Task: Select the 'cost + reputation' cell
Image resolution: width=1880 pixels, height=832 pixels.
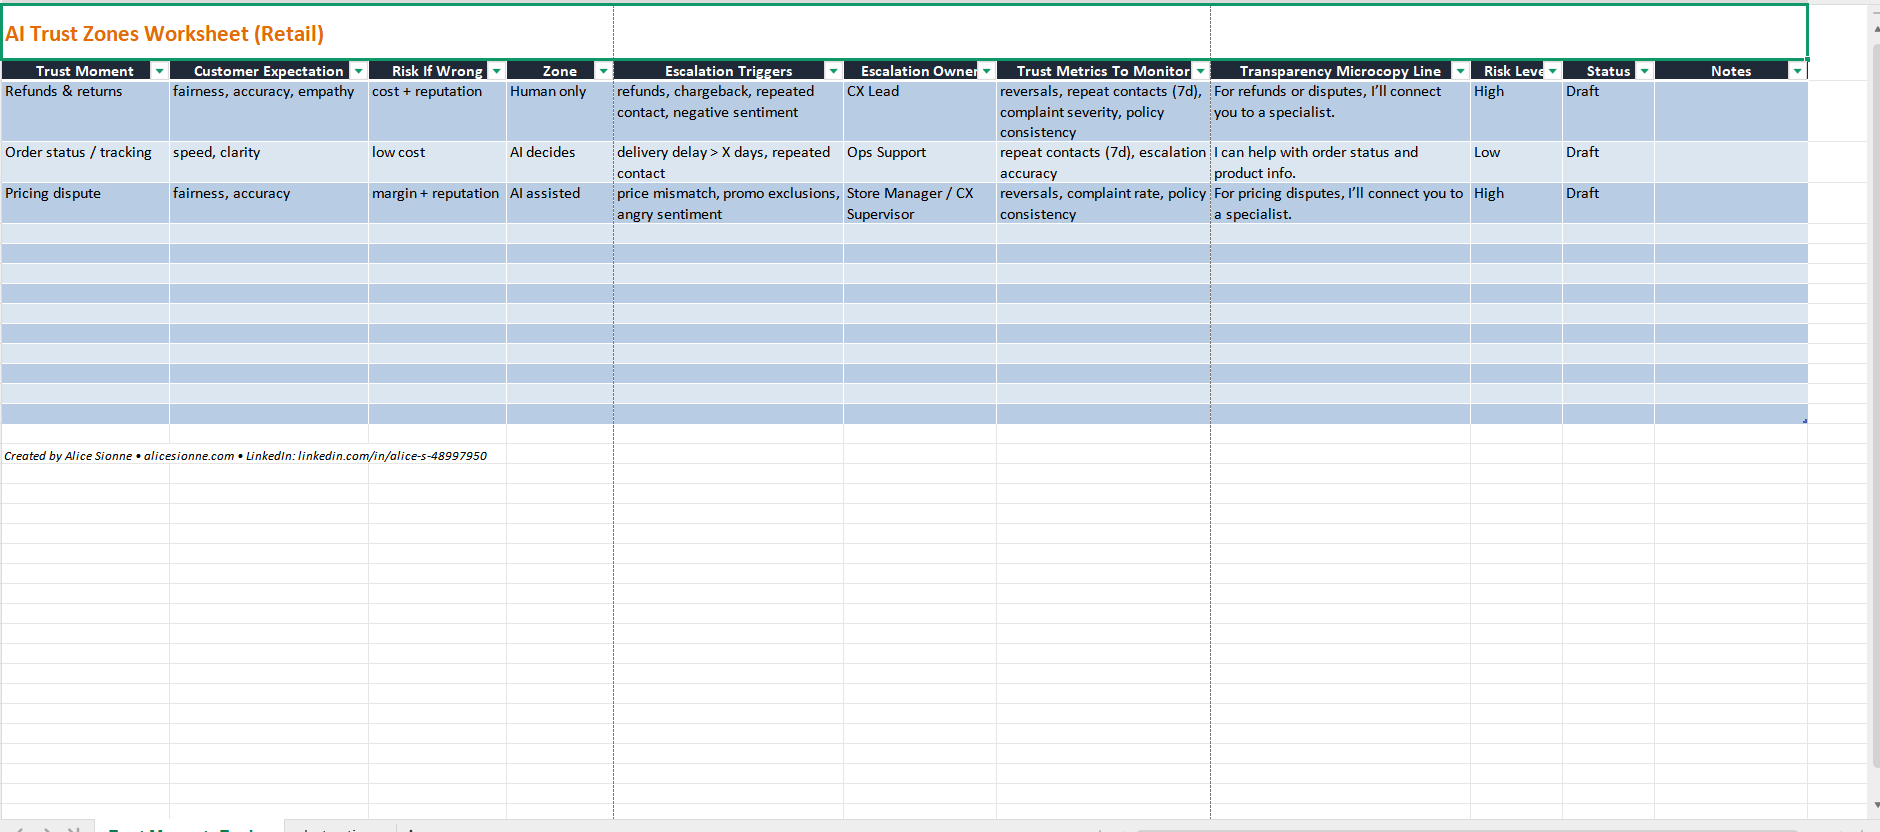Action: click(x=437, y=111)
